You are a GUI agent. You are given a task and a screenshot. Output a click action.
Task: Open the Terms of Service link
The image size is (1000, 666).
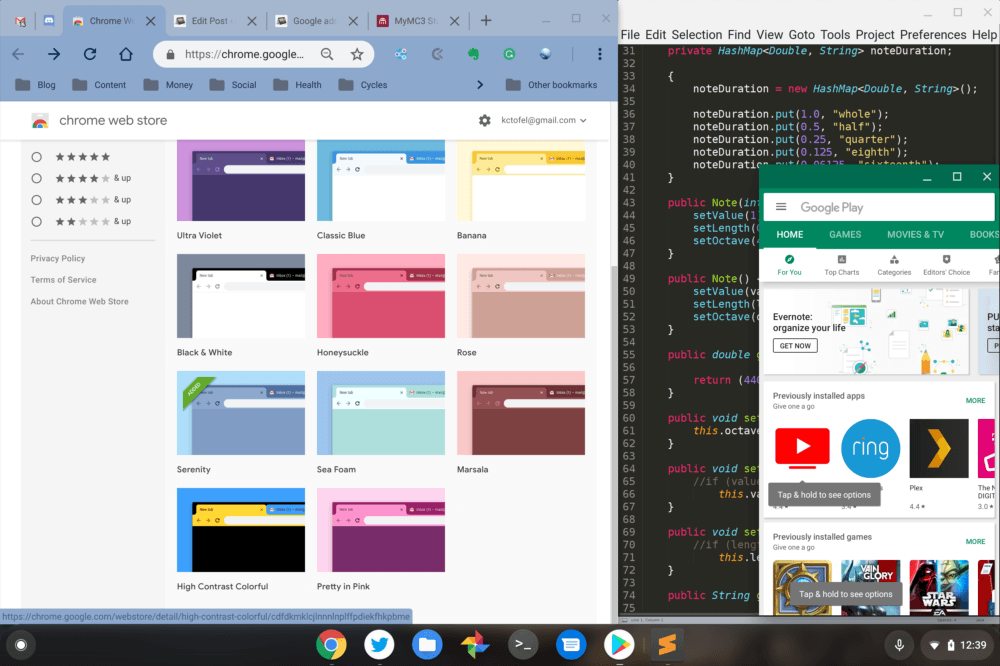click(x=63, y=280)
